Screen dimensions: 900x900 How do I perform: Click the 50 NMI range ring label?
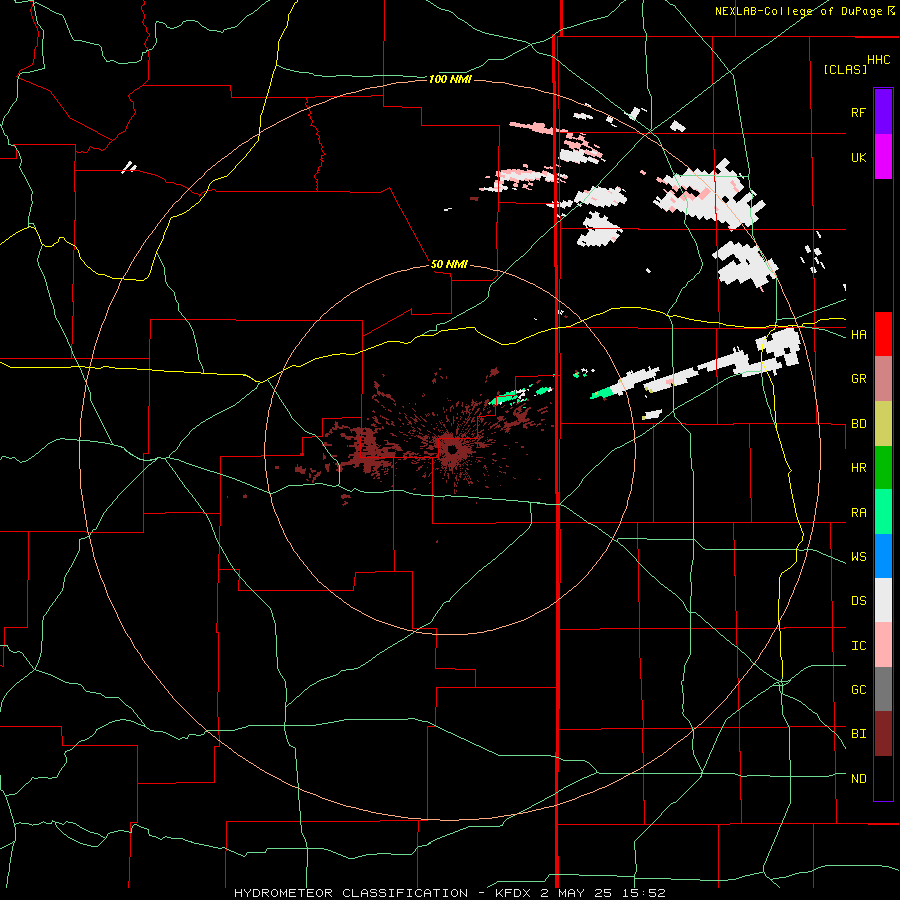tap(449, 265)
